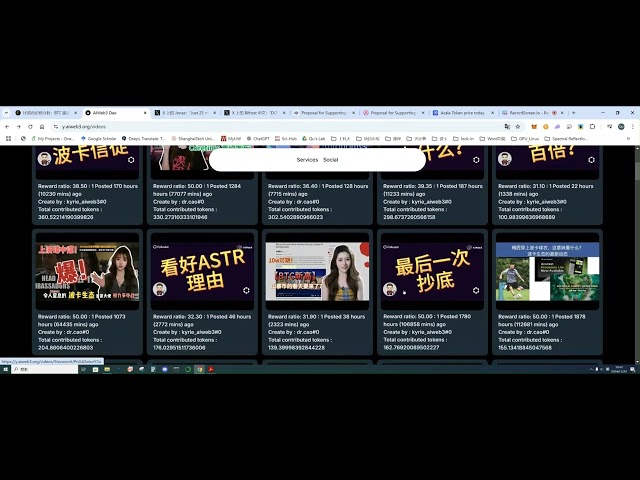Click token value 204.8906400226803
The height and width of the screenshot is (480, 640).
point(65,348)
